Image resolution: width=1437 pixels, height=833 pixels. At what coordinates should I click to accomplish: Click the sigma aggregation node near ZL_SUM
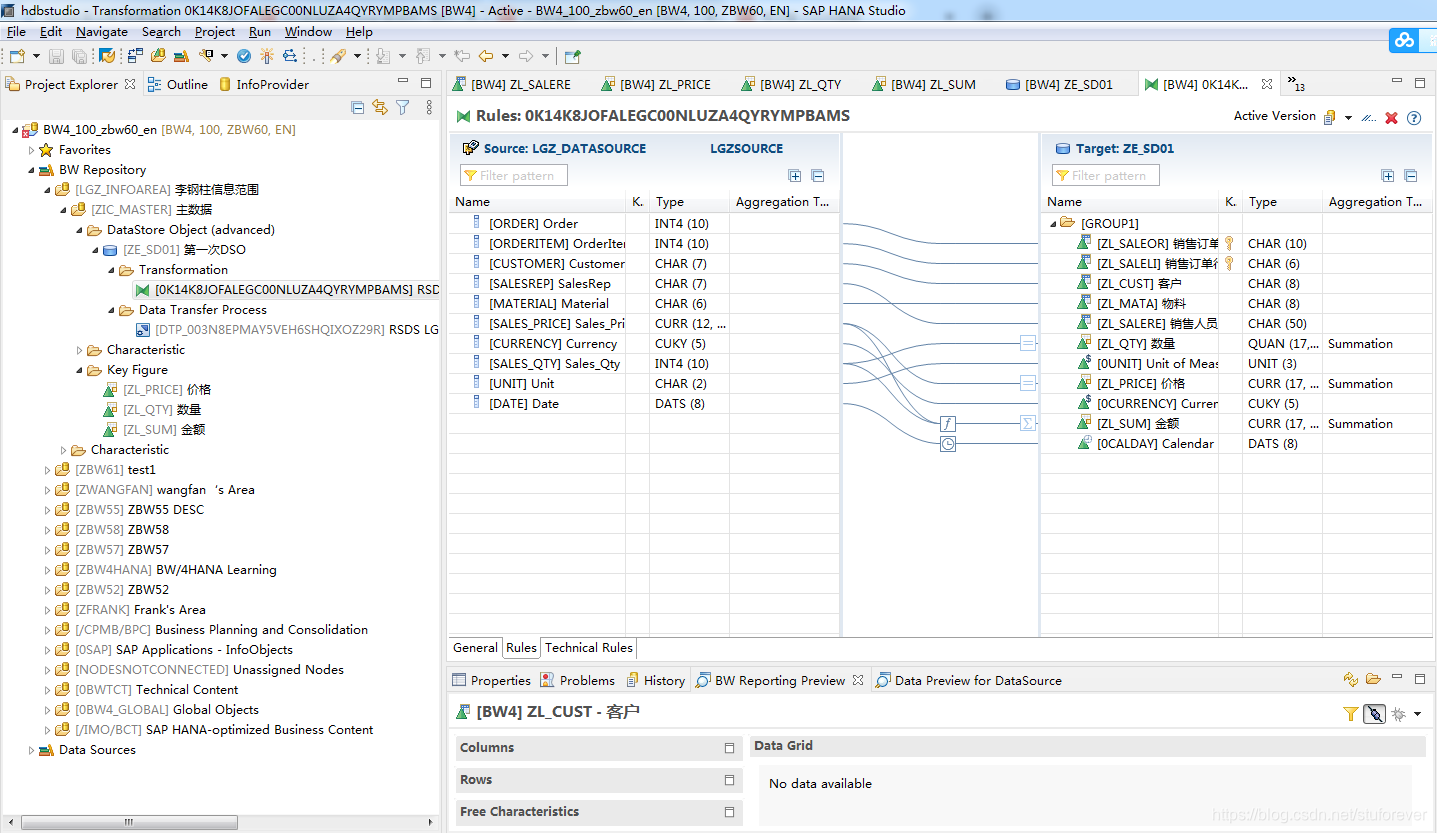pos(1028,423)
